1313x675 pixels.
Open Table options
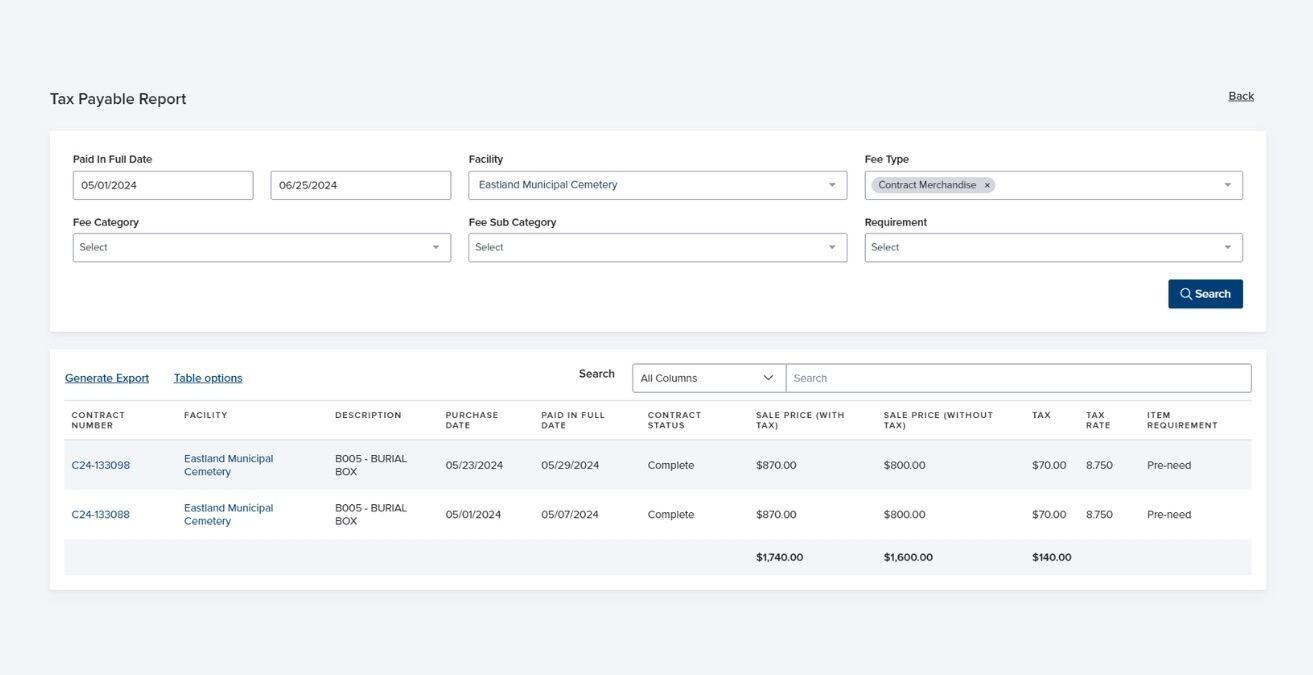208,378
